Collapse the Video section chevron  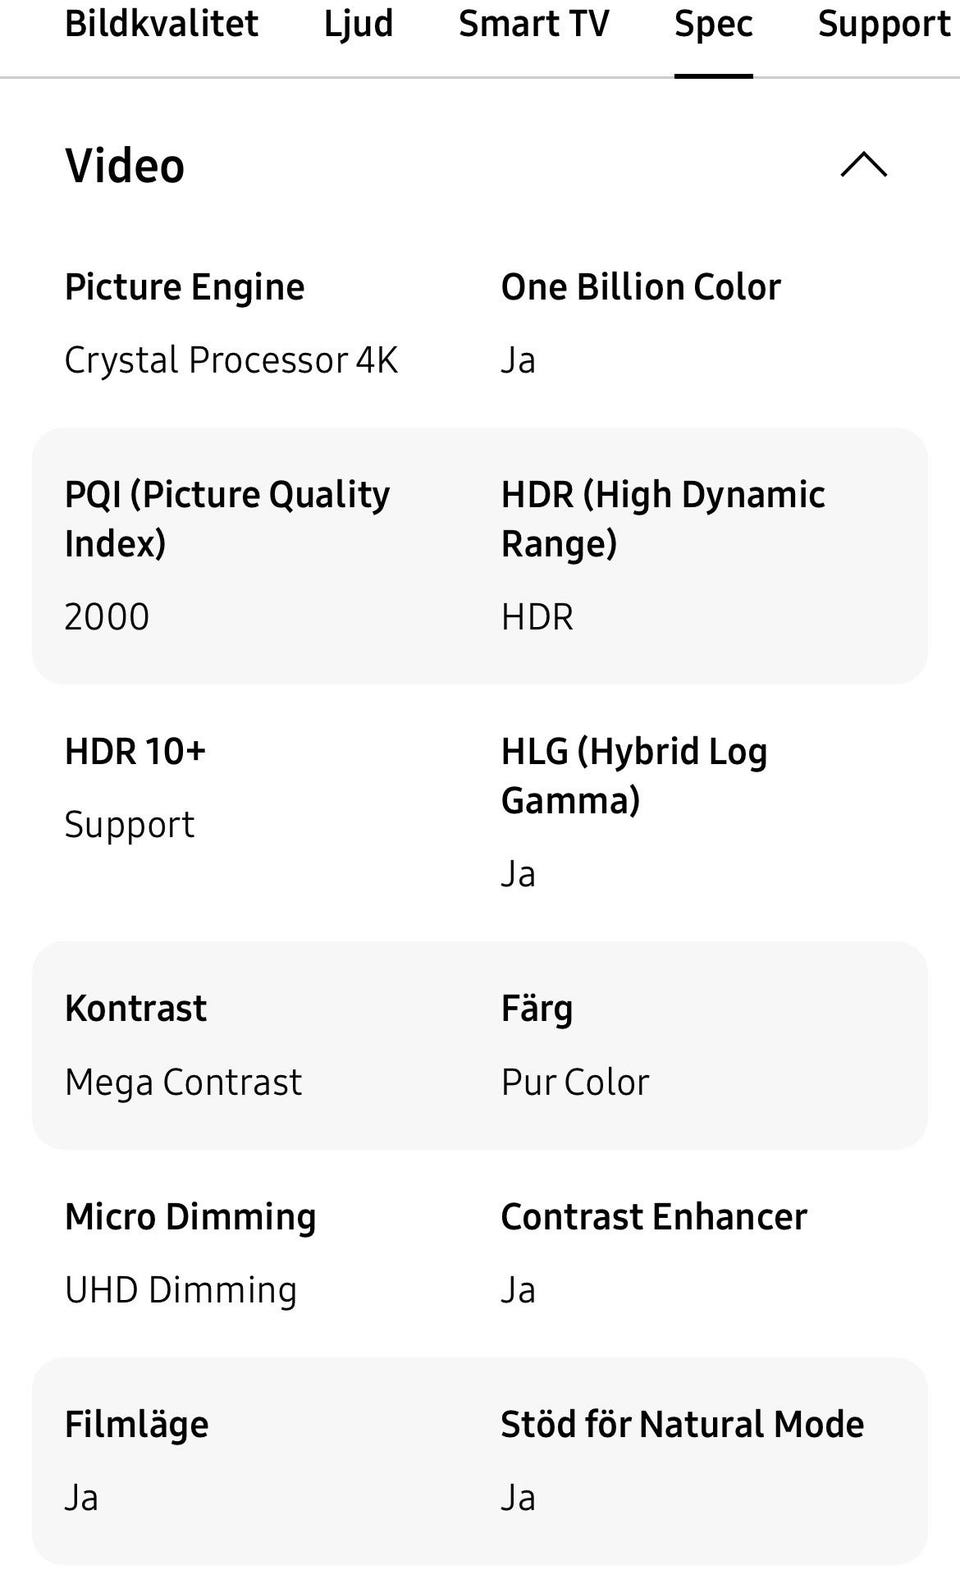pos(863,165)
